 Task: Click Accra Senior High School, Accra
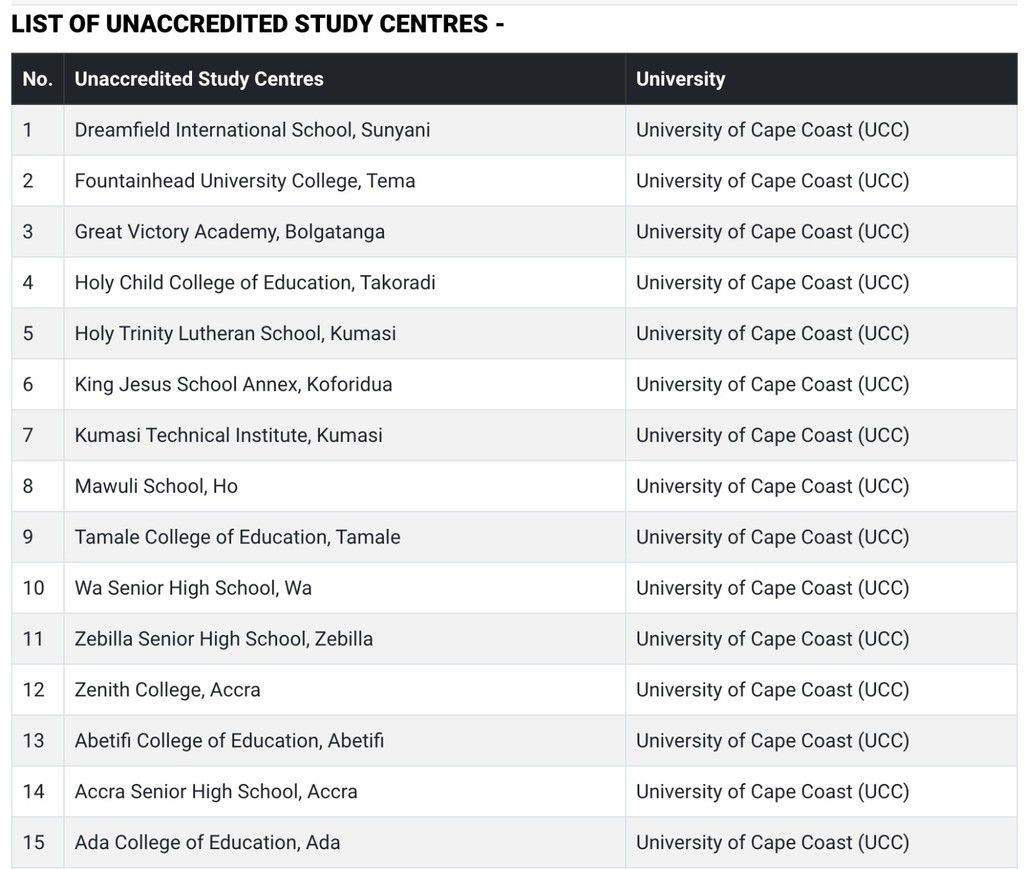215,793
